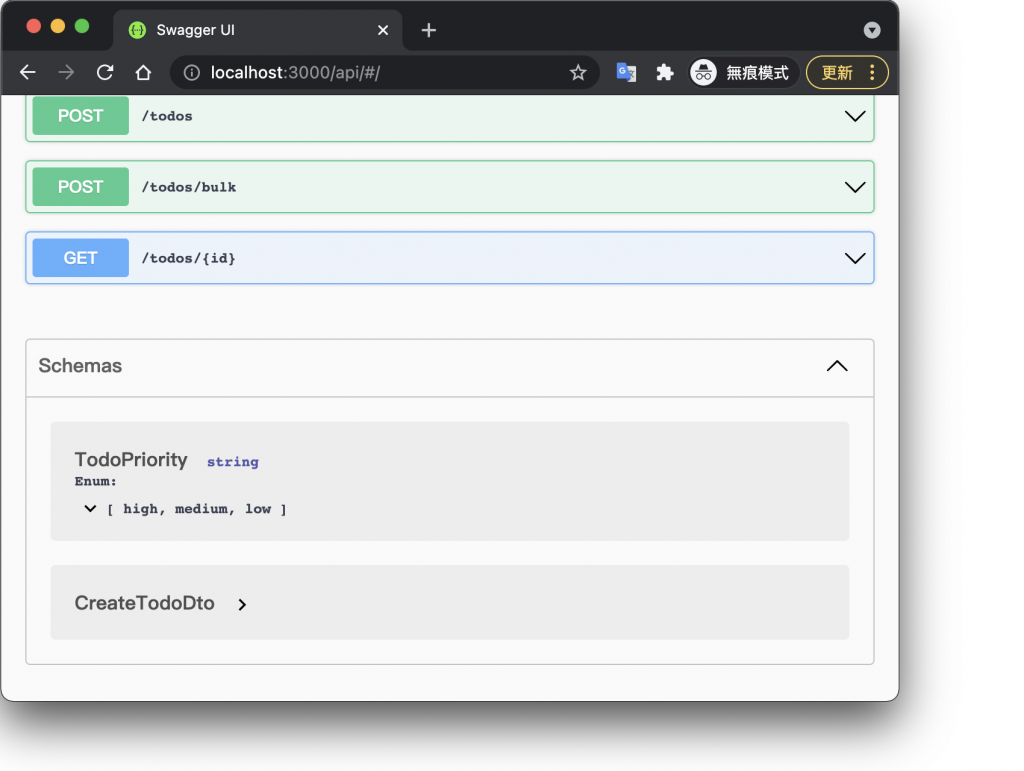Expand the GET /todos/{id} endpoint chevron
This screenshot has height=771, width=1024.
pos(855,258)
